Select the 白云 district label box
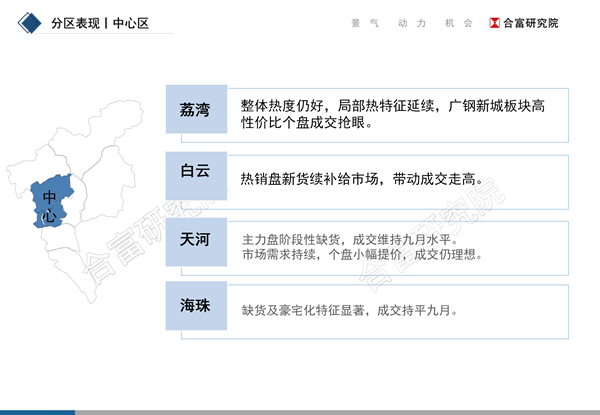The height and width of the screenshot is (415, 600). click(196, 176)
